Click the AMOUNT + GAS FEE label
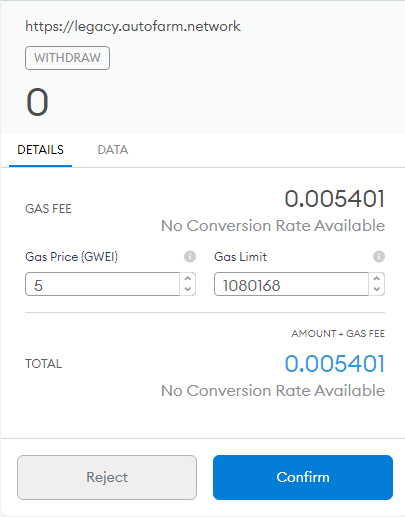The width and height of the screenshot is (405, 517). (338, 334)
